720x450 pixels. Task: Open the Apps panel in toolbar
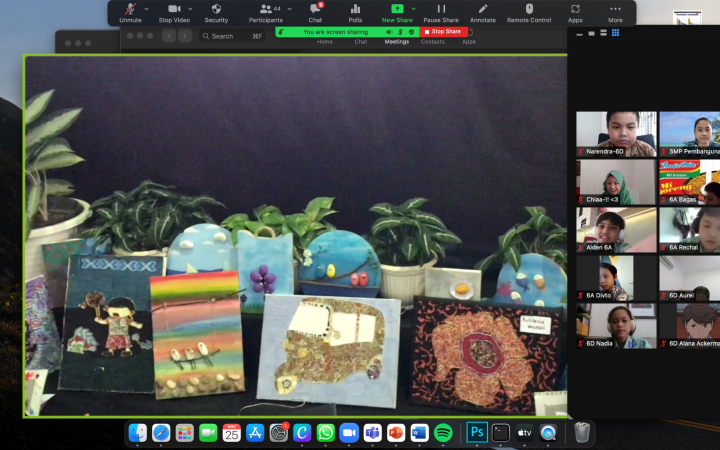[x=575, y=12]
